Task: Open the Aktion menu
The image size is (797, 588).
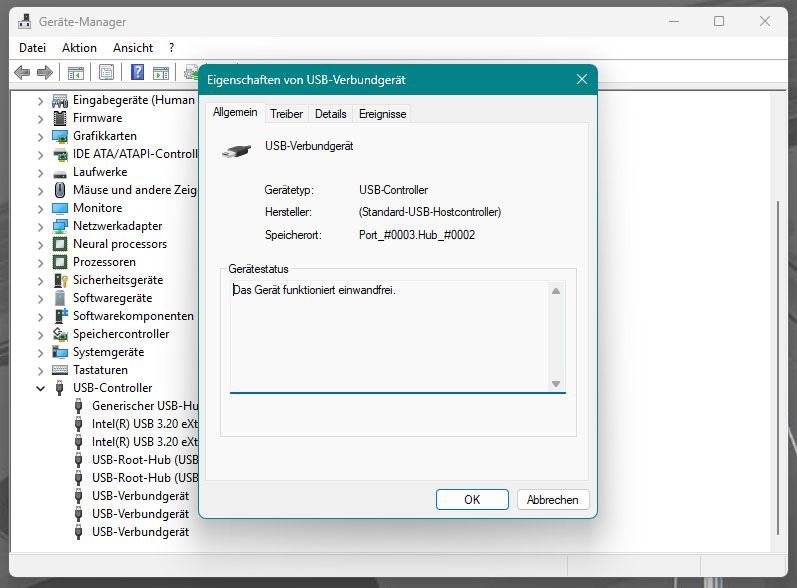Action: click(x=79, y=47)
